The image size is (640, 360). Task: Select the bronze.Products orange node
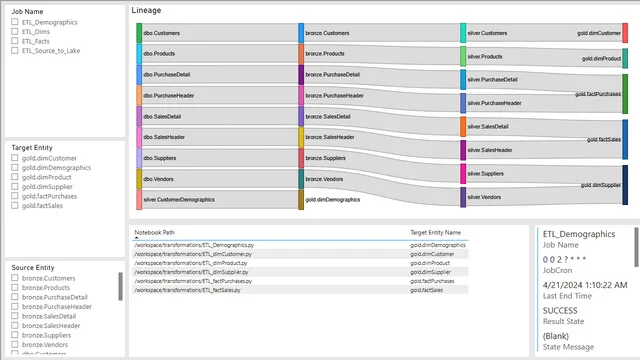tap(301, 54)
